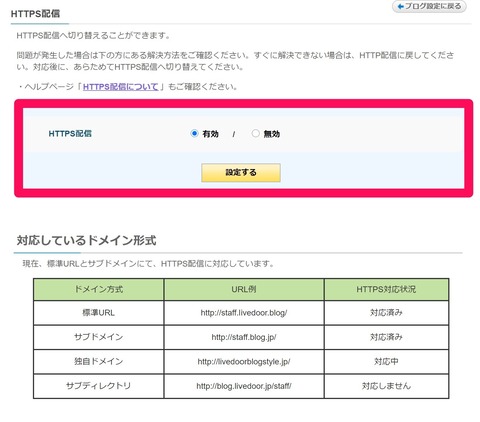Click the 対応しているドメイン形式 heading
The image size is (480, 422).
point(86,240)
